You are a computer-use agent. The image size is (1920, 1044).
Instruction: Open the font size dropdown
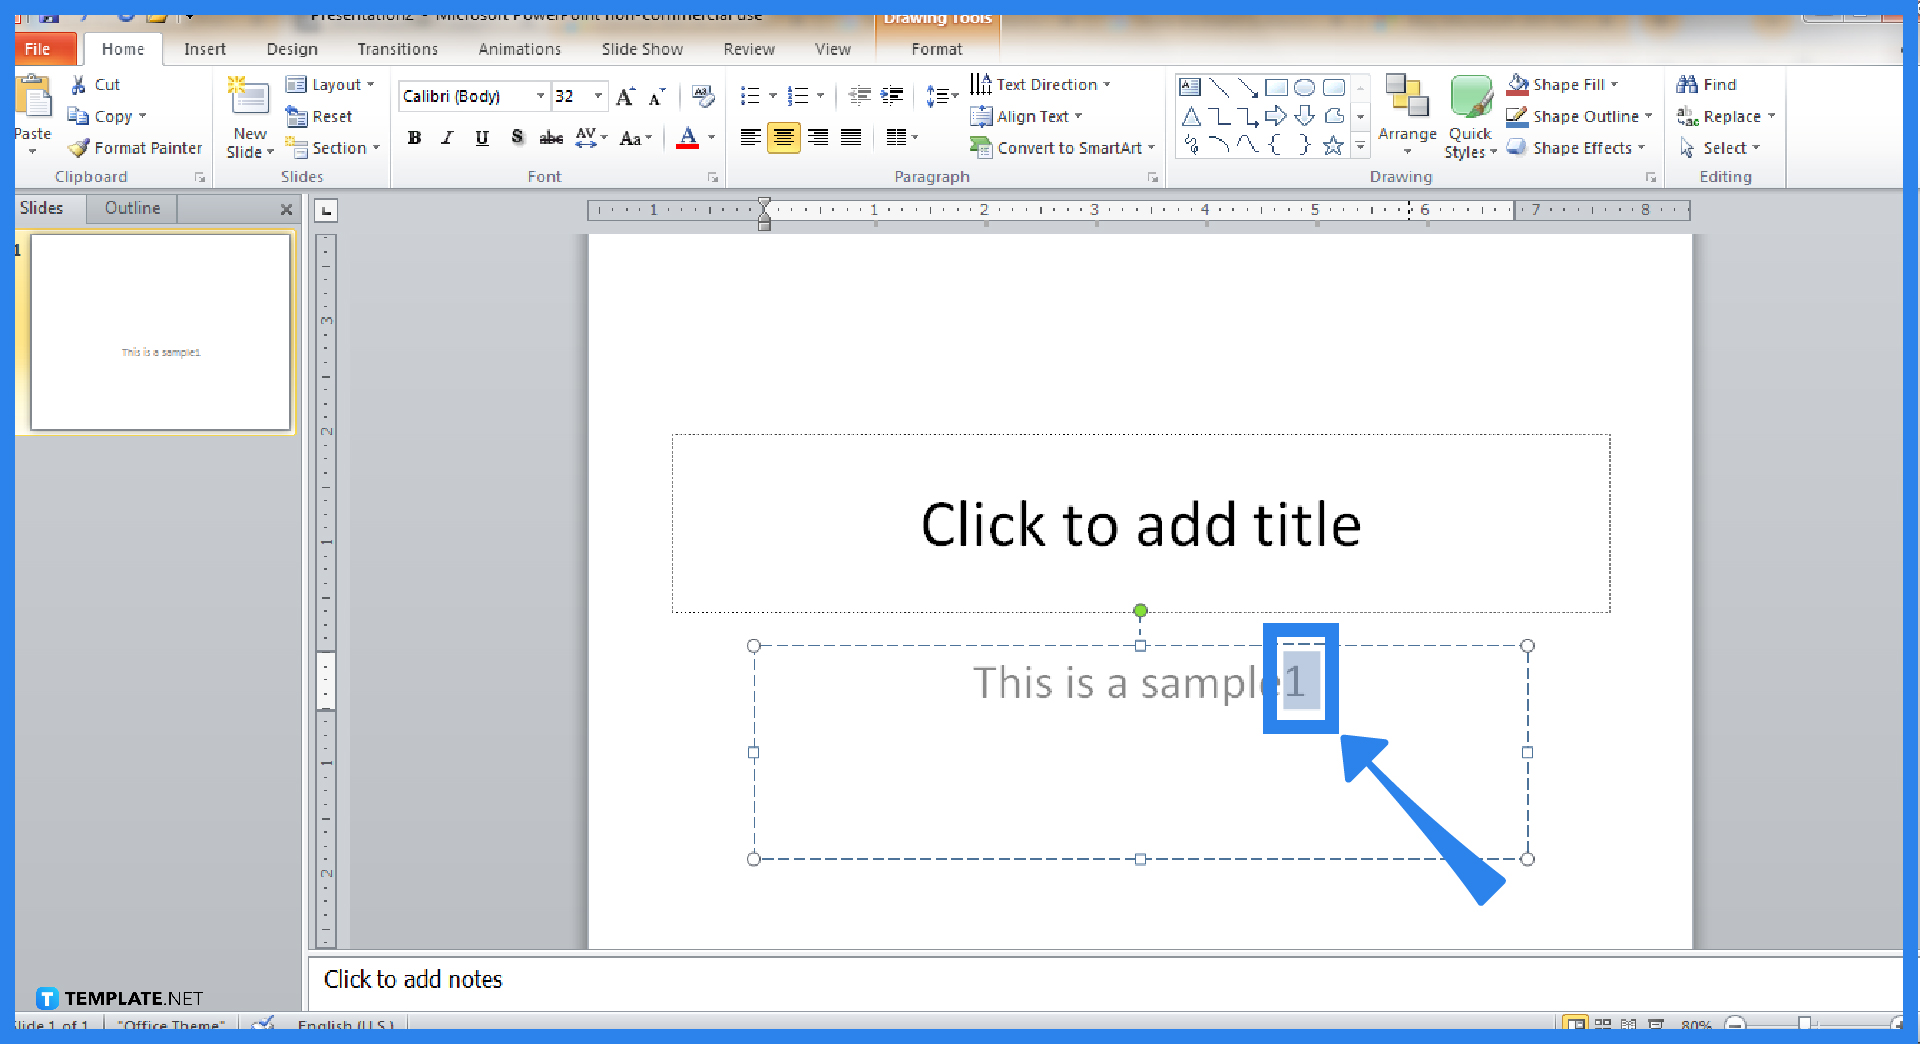597,96
